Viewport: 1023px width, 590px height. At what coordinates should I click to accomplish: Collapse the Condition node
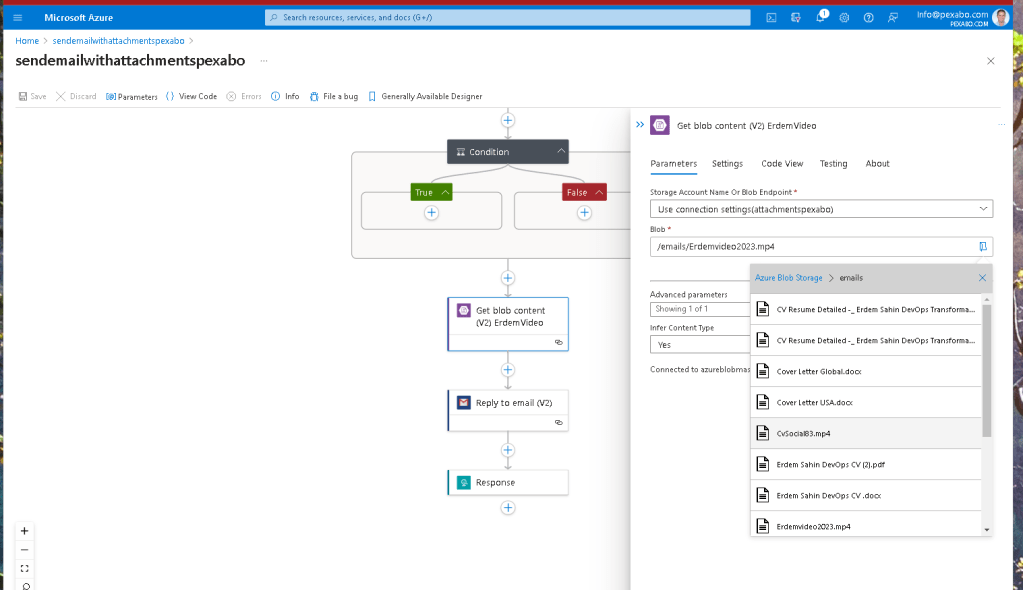560,151
